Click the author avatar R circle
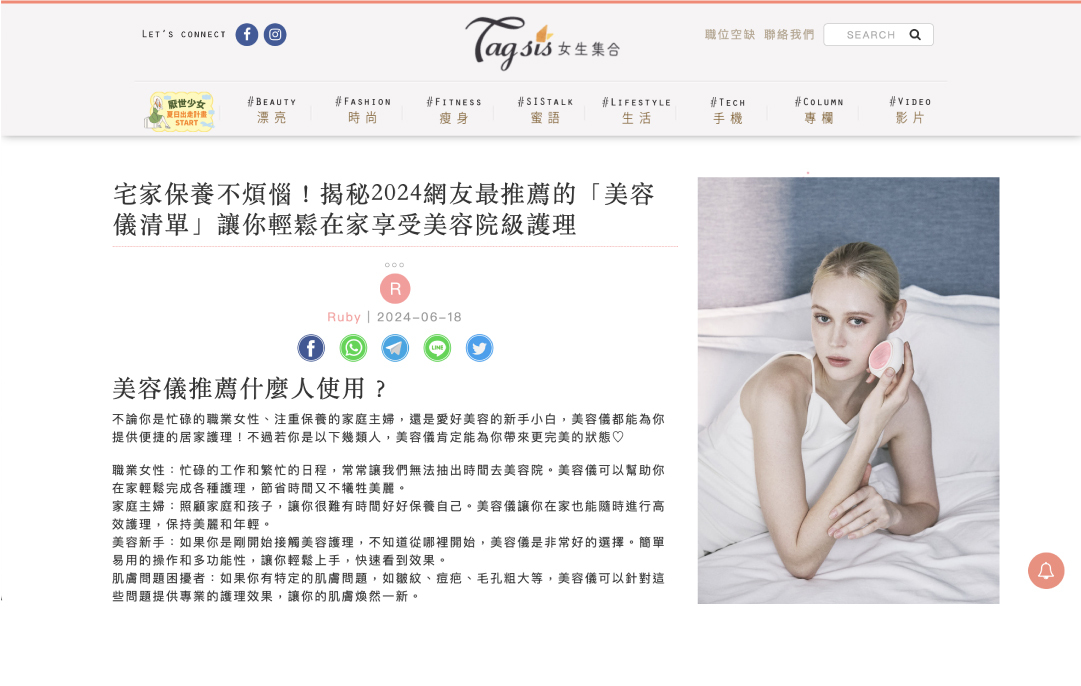Image resolution: width=1081 pixels, height=686 pixels. 395,289
